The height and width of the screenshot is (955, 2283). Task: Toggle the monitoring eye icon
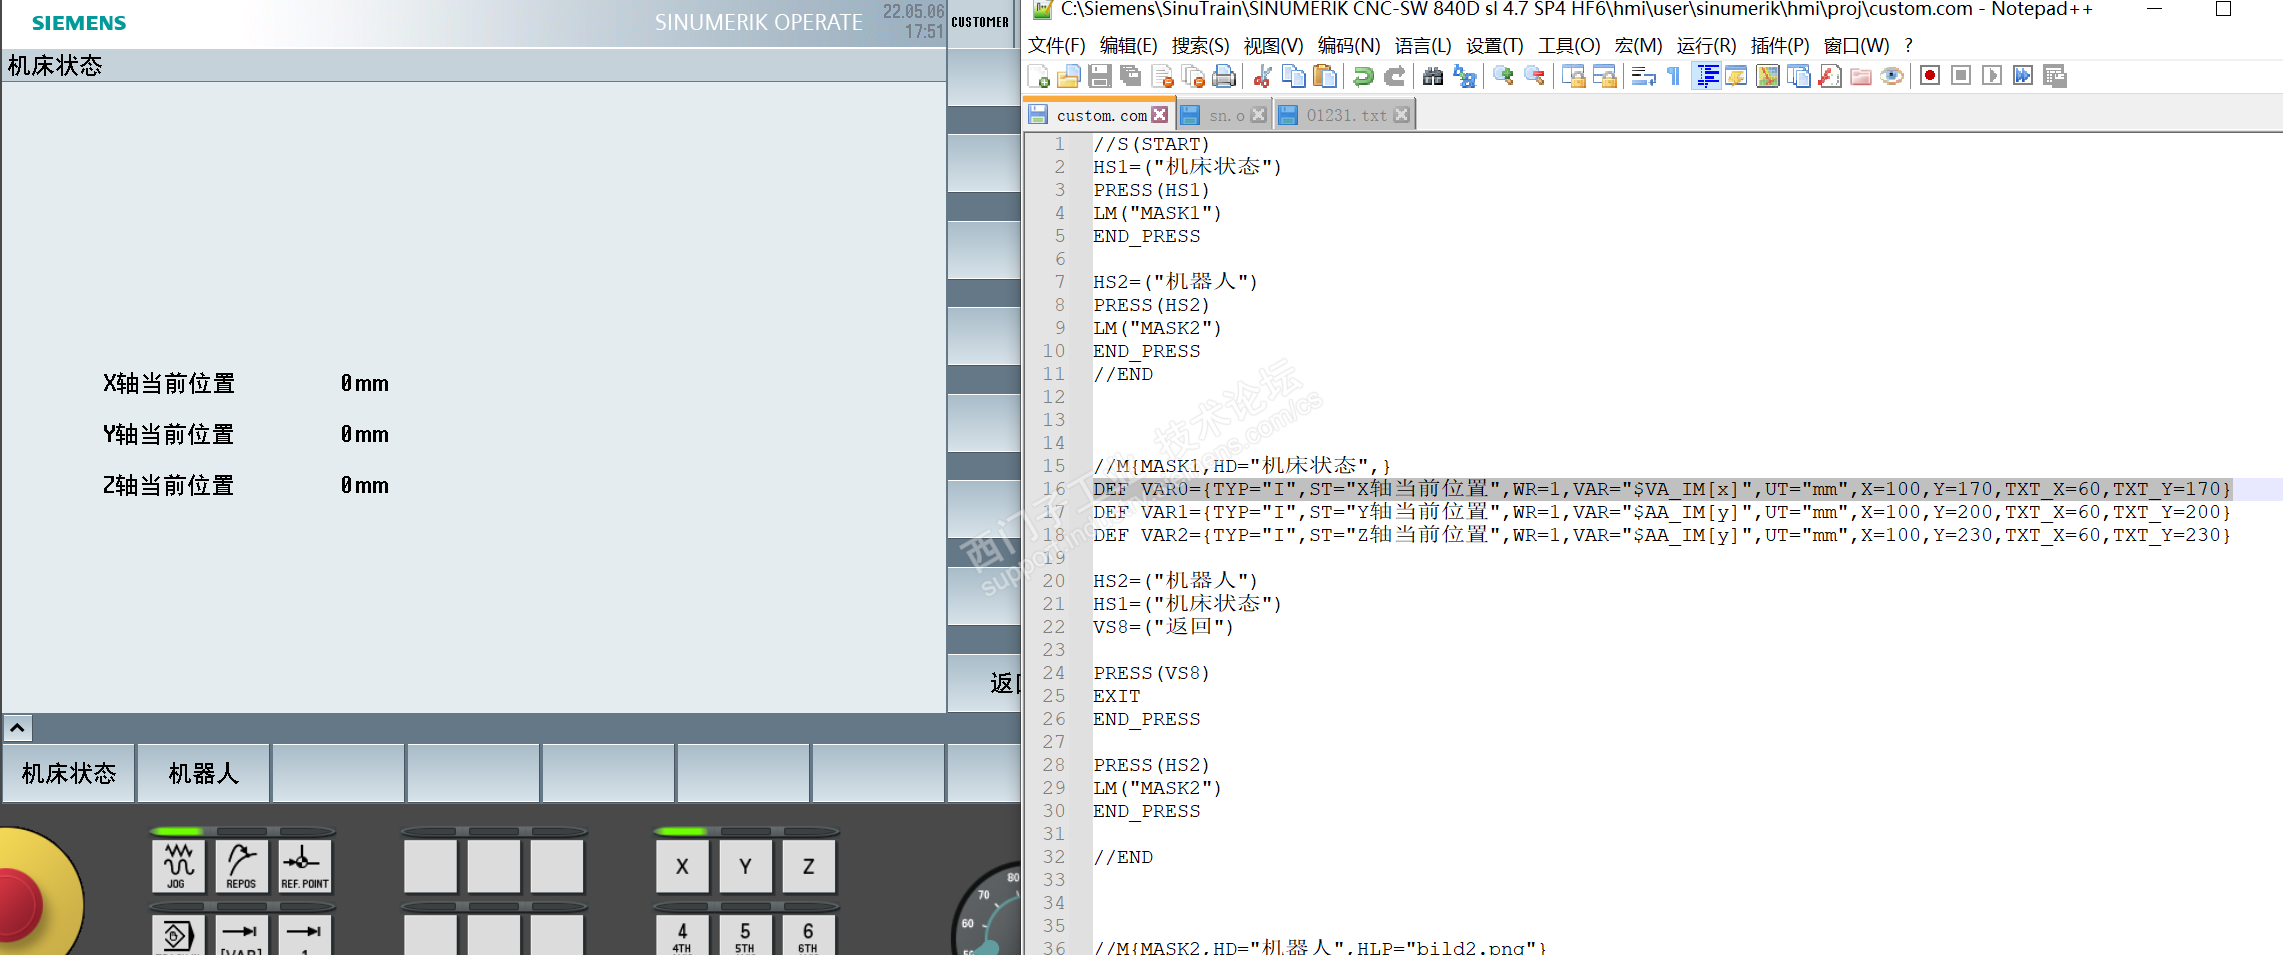[1891, 77]
